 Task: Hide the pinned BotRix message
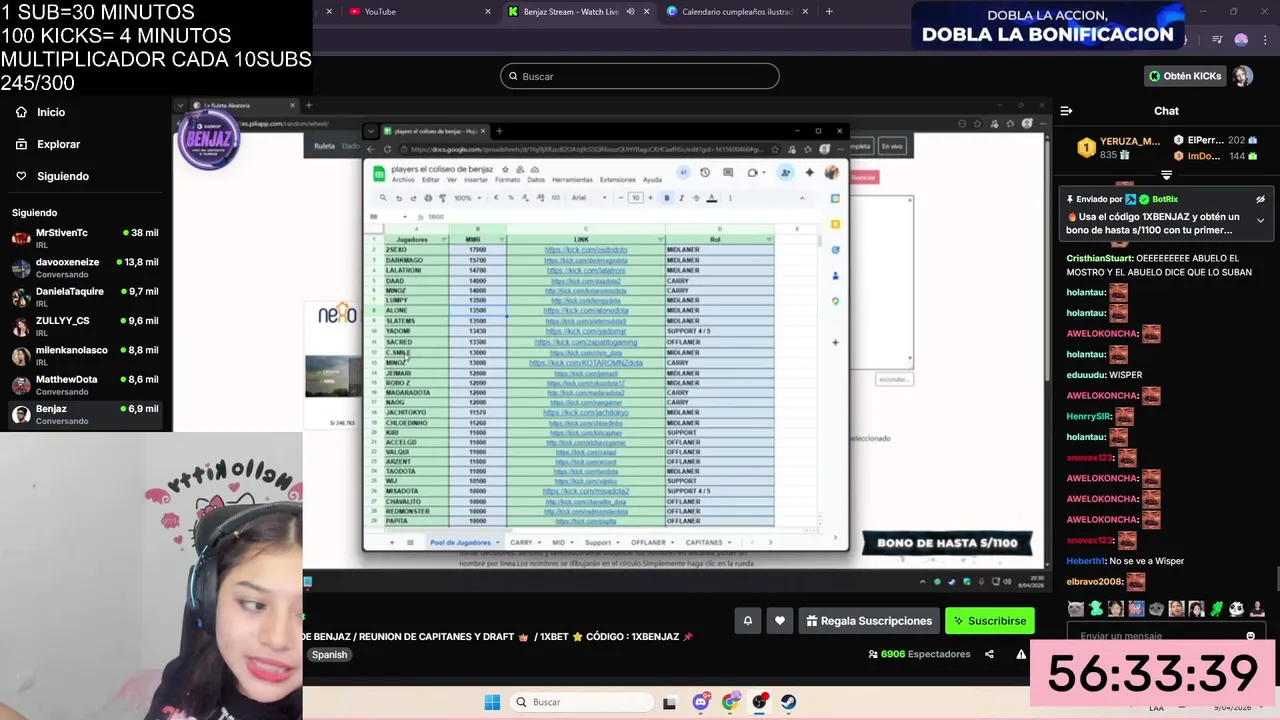pos(1260,199)
